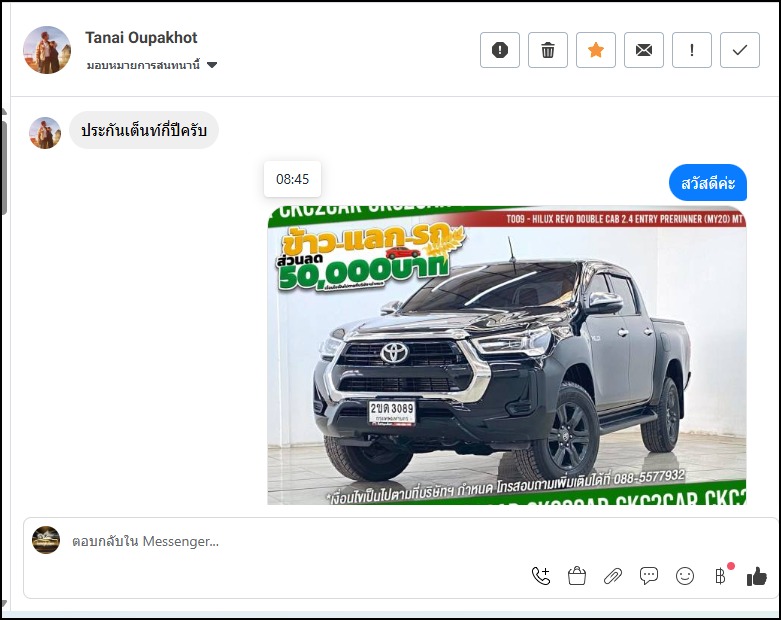Mark conversation as spam with the exclamation octagon icon

click(500, 50)
